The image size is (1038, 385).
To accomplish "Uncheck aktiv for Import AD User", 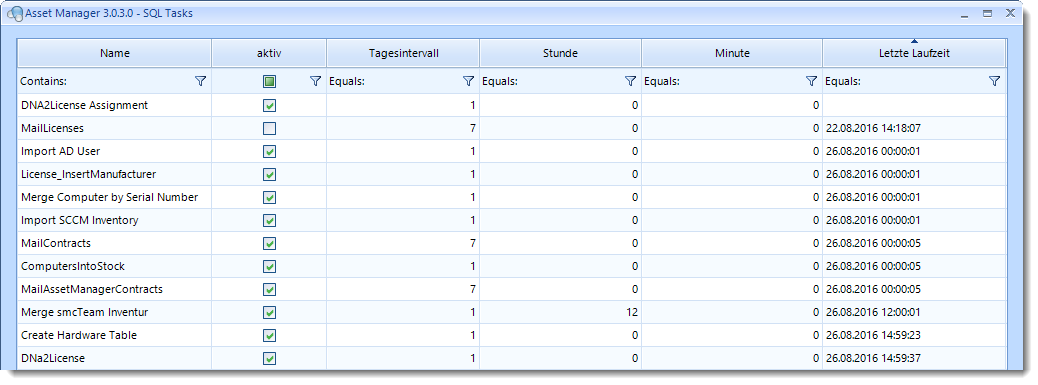I will click(269, 151).
